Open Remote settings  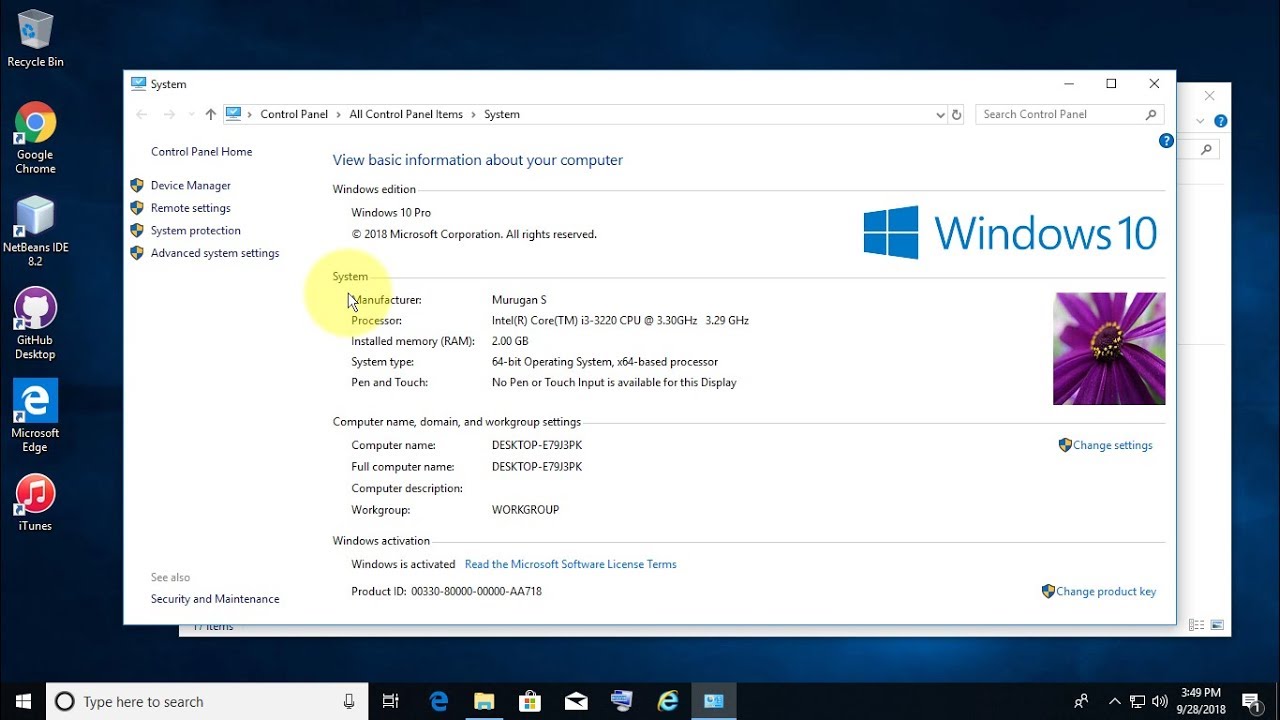click(191, 208)
